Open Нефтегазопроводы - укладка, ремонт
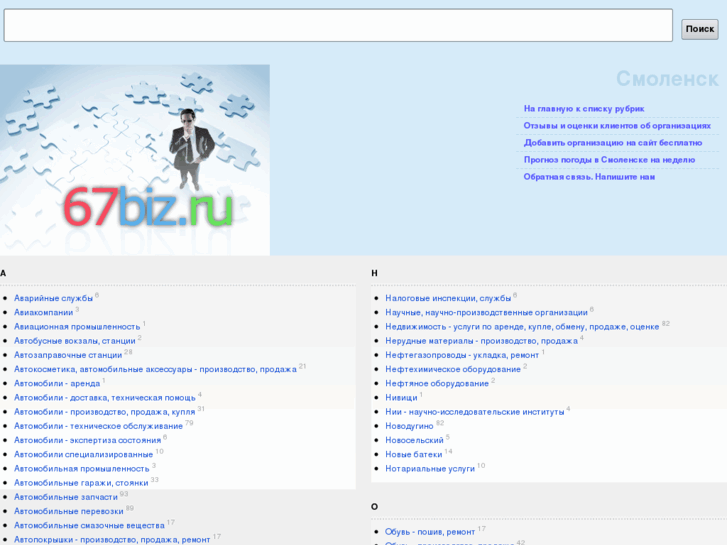The height and width of the screenshot is (545, 727). (x=462, y=355)
